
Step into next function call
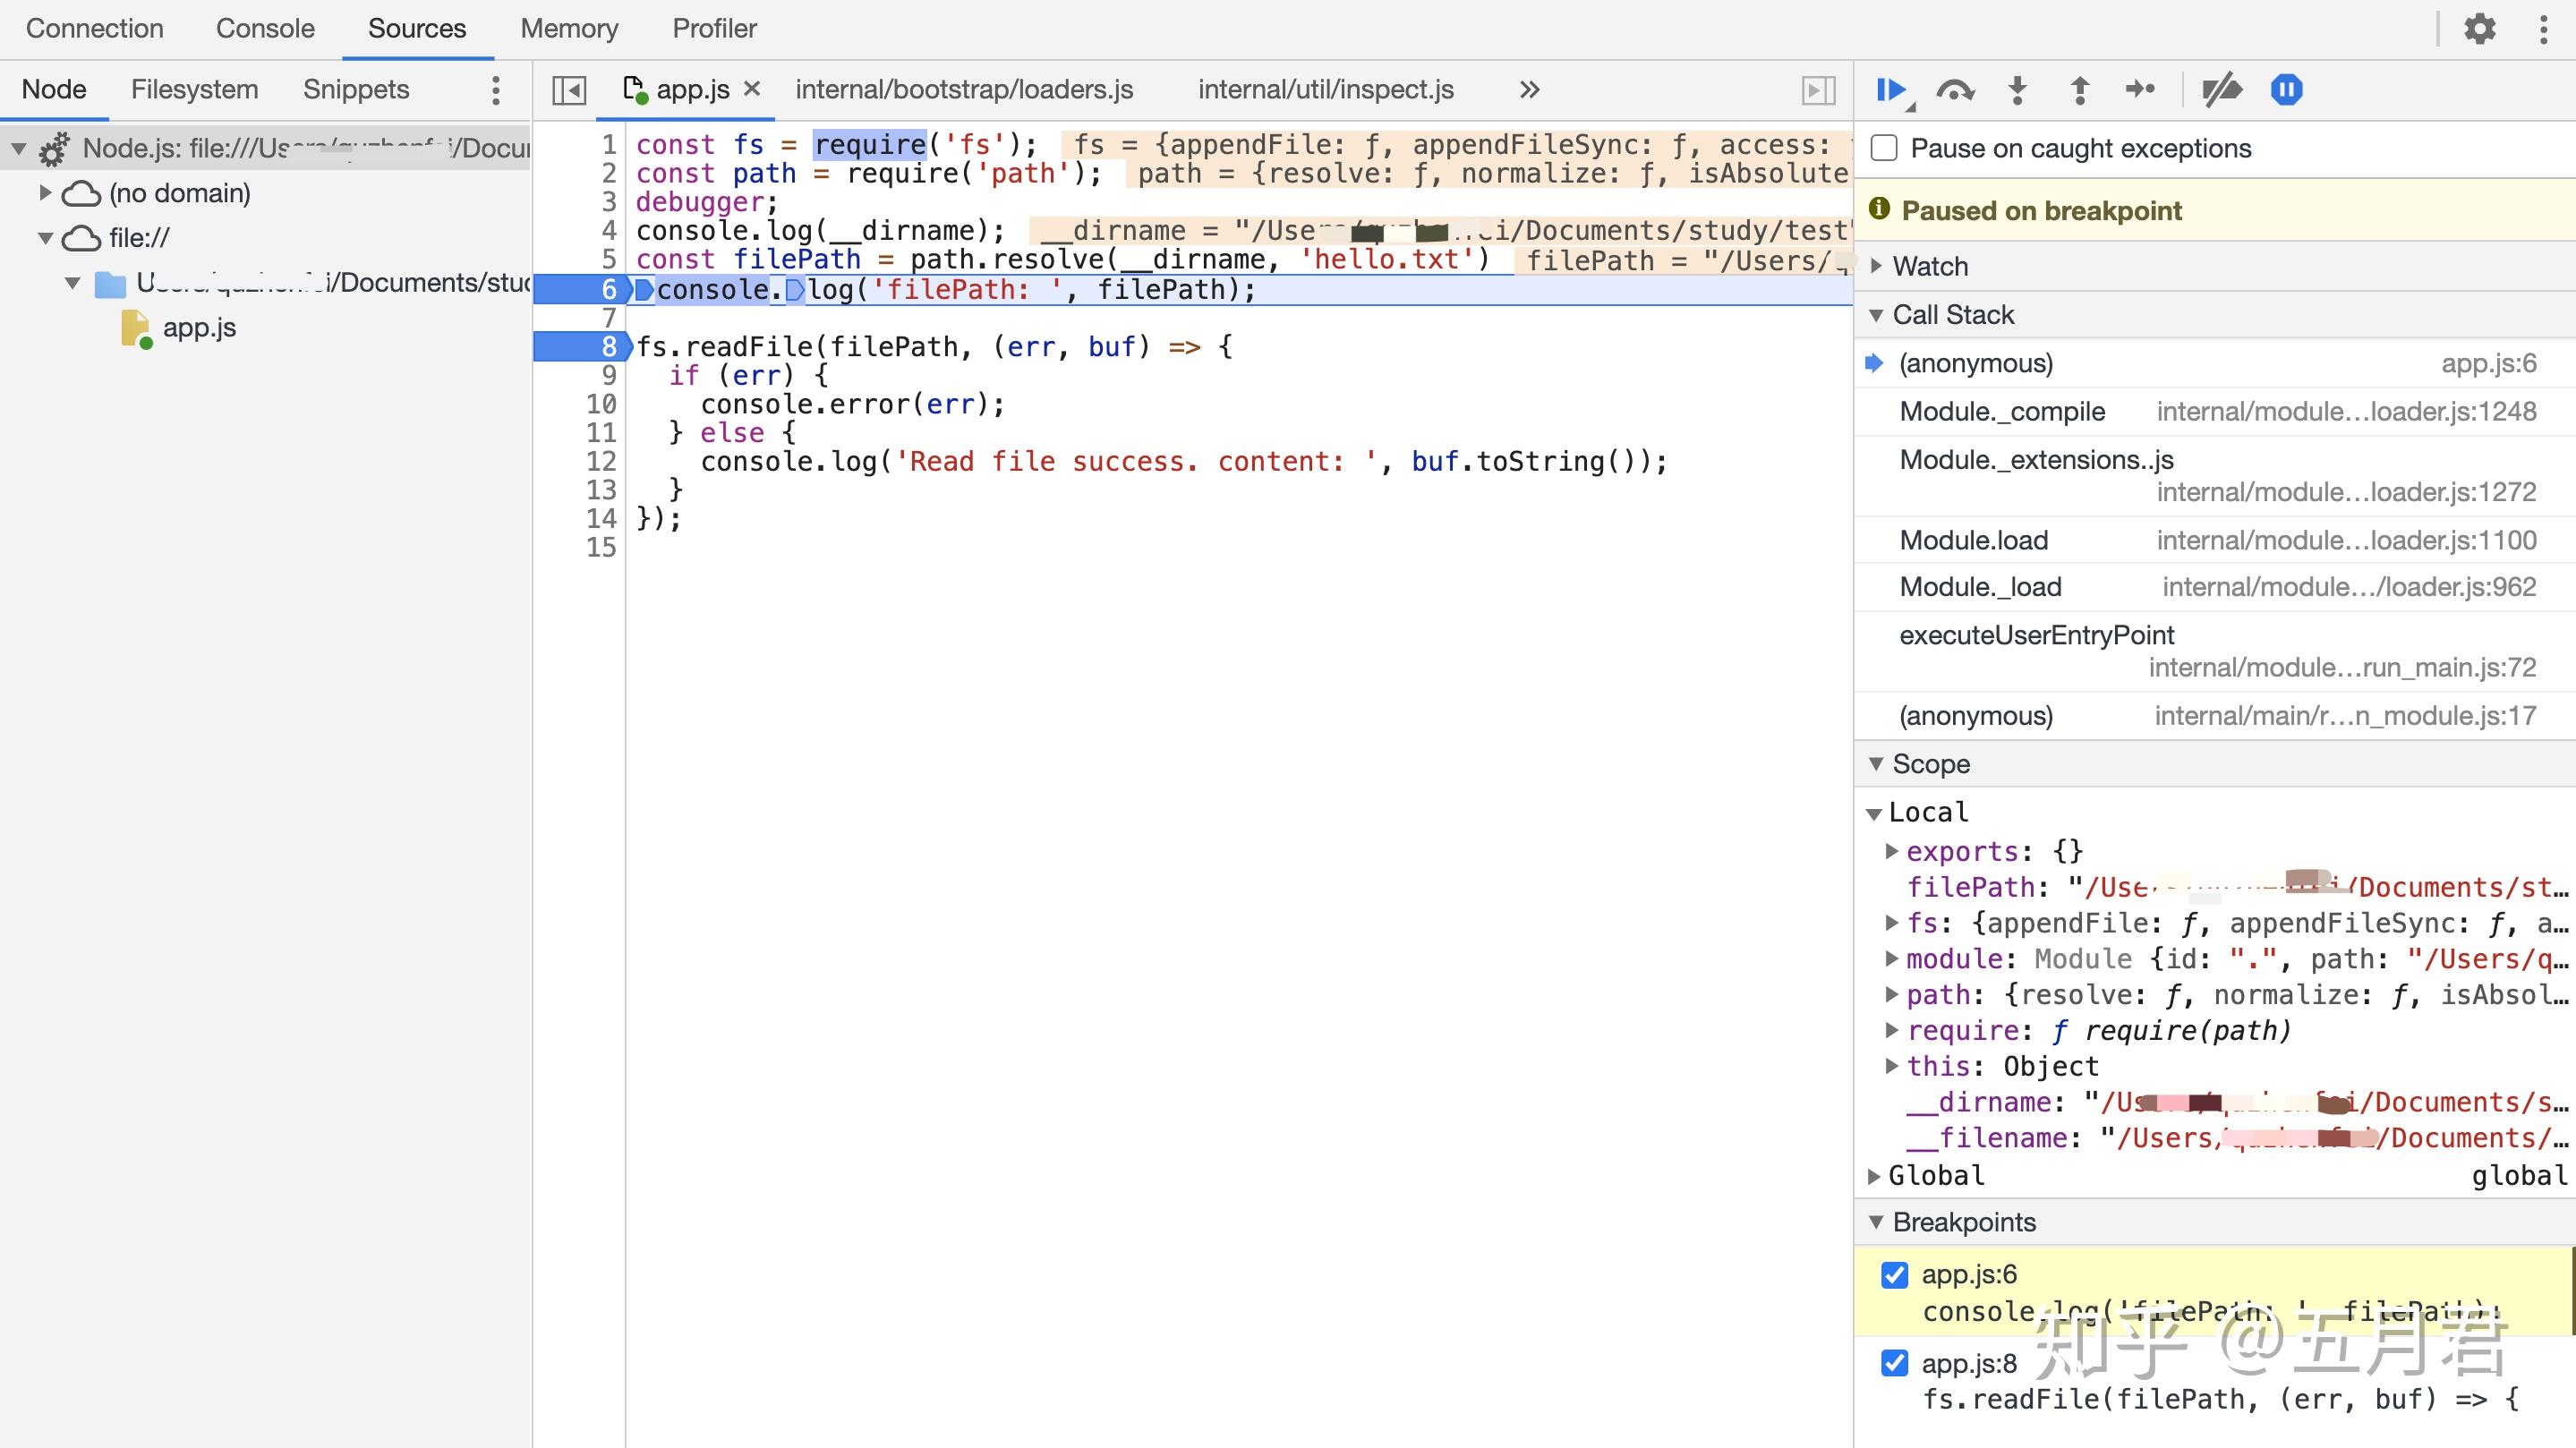tap(2017, 89)
